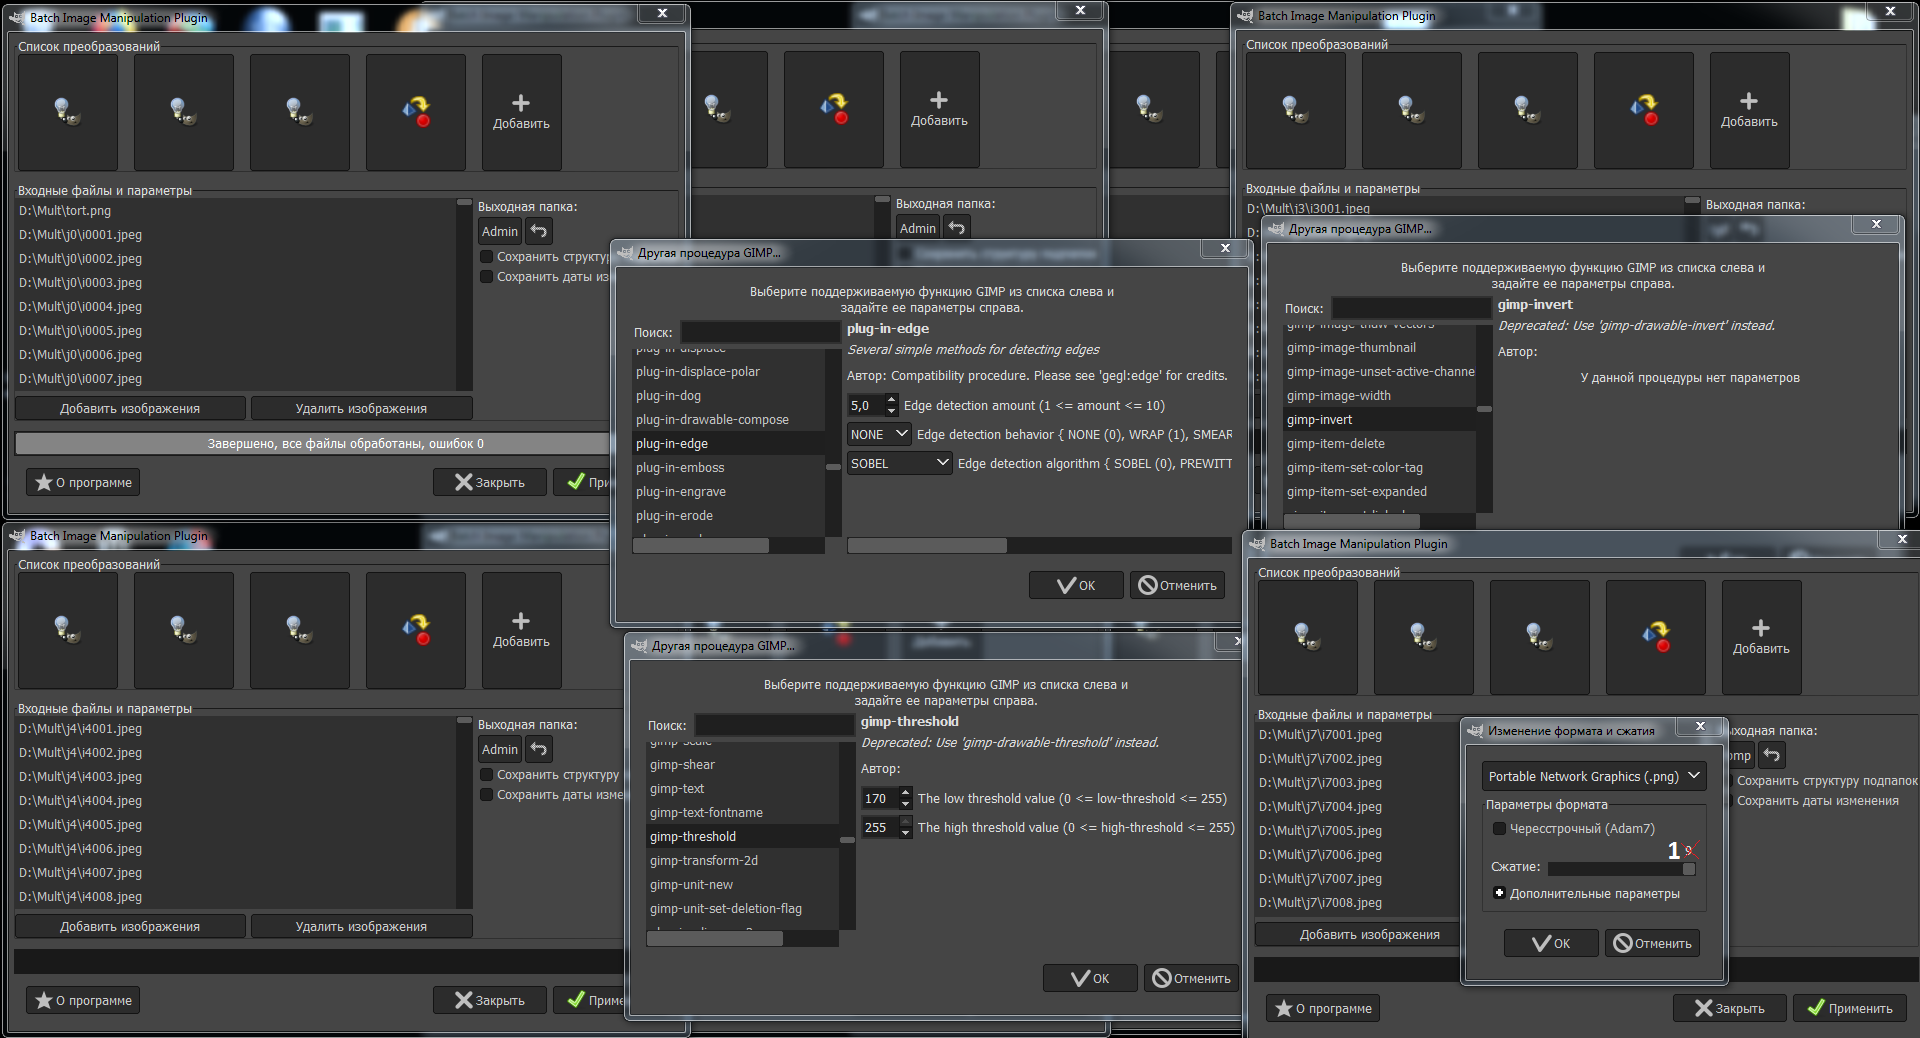Screen dimensions: 1920x1038
Task: Toggle Сохранить даты checkbox in i4001 window
Action: click(x=487, y=795)
